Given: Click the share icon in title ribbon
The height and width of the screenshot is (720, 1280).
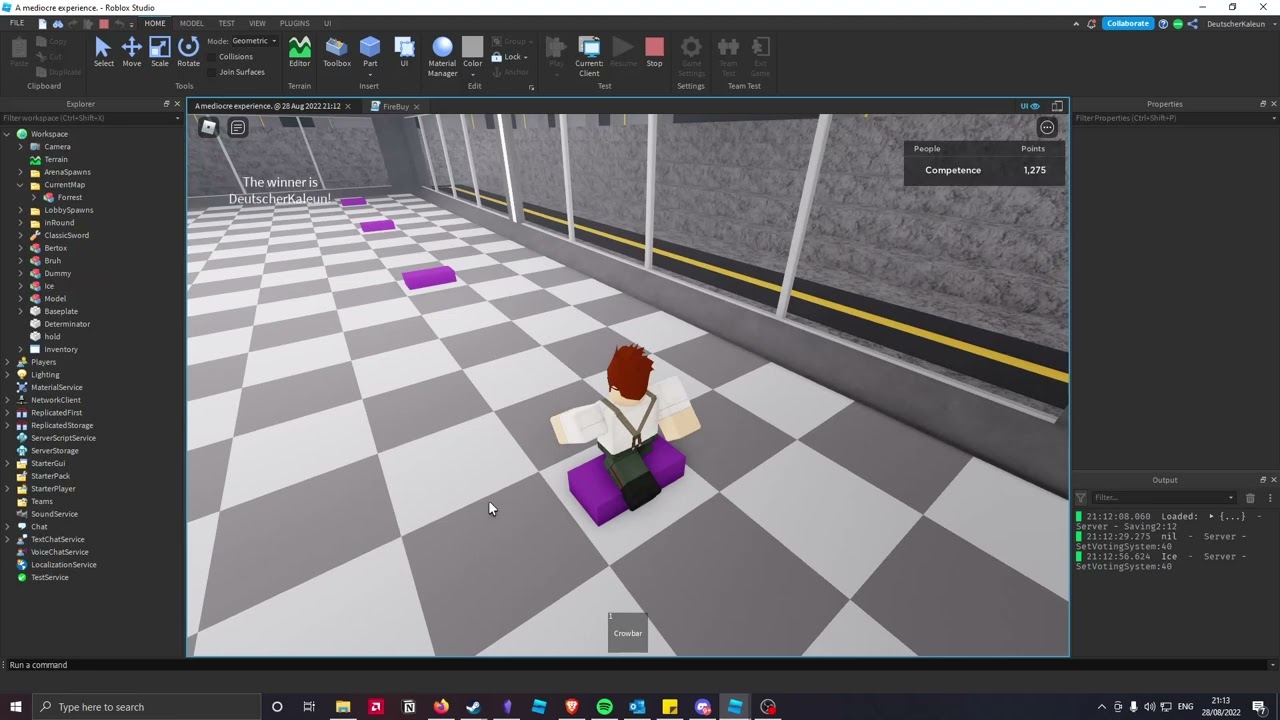Looking at the screenshot, I should click(x=1193, y=23).
